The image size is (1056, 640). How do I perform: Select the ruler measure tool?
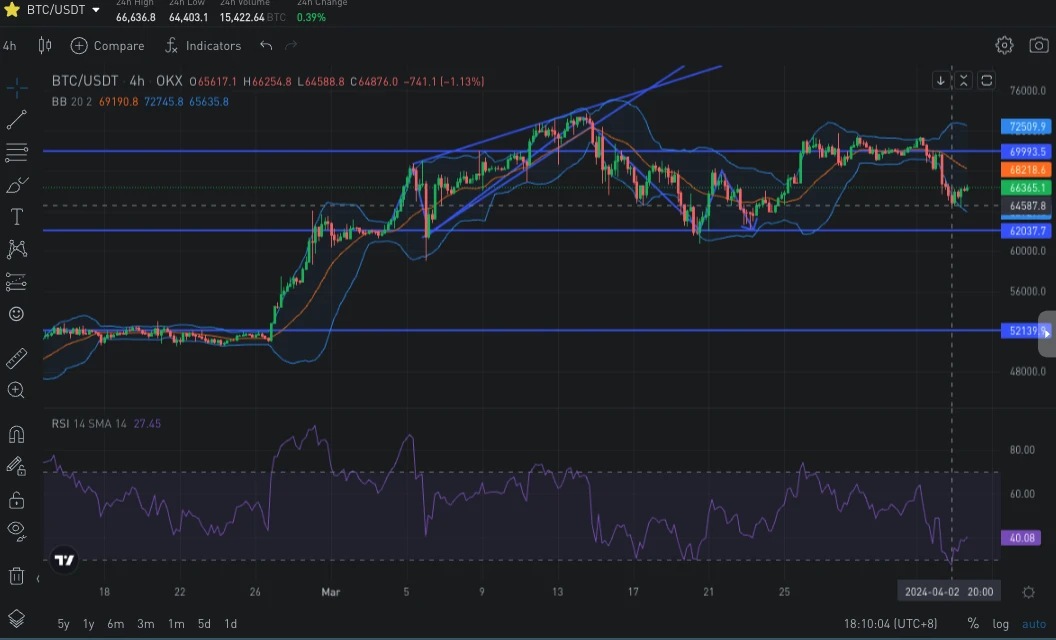pyautogui.click(x=16, y=358)
